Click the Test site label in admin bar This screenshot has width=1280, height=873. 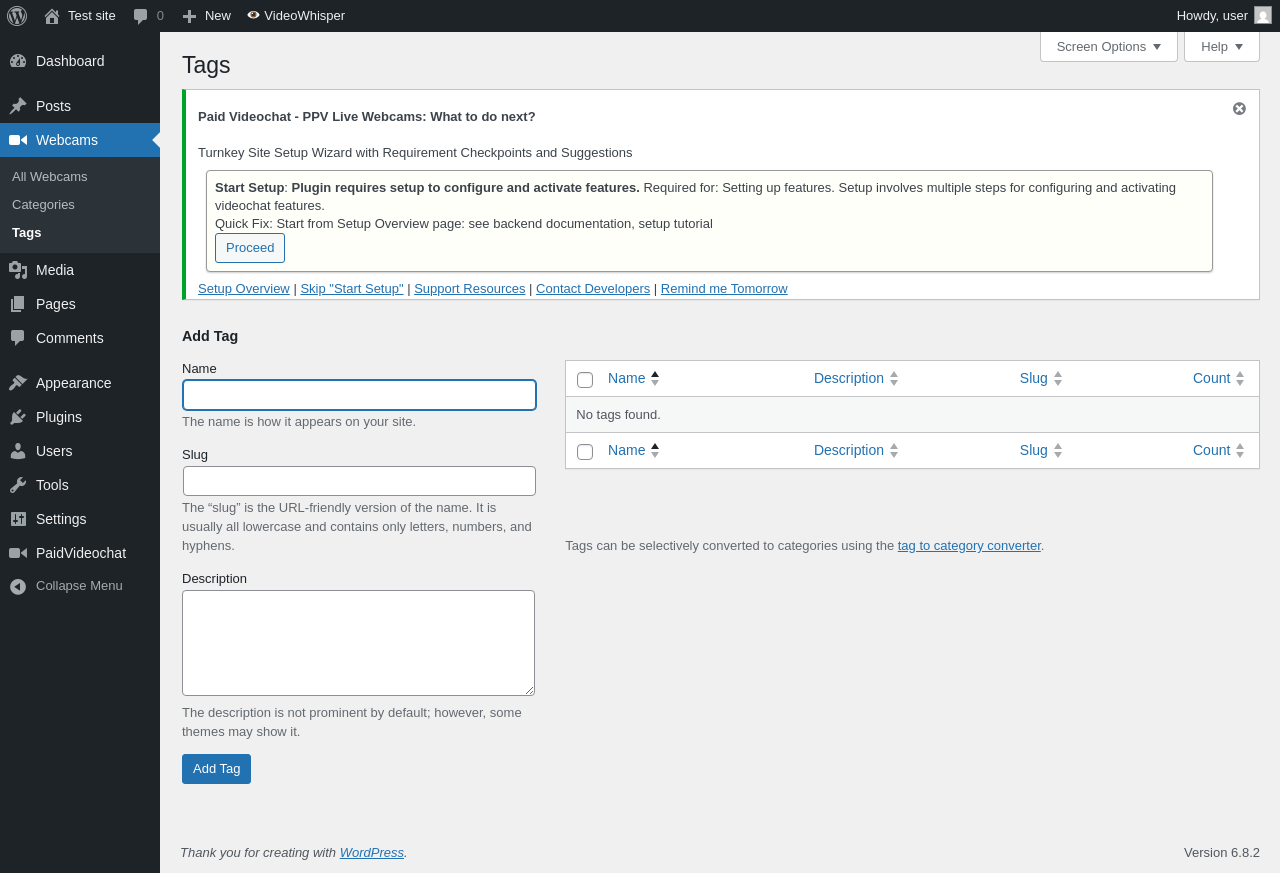[92, 16]
